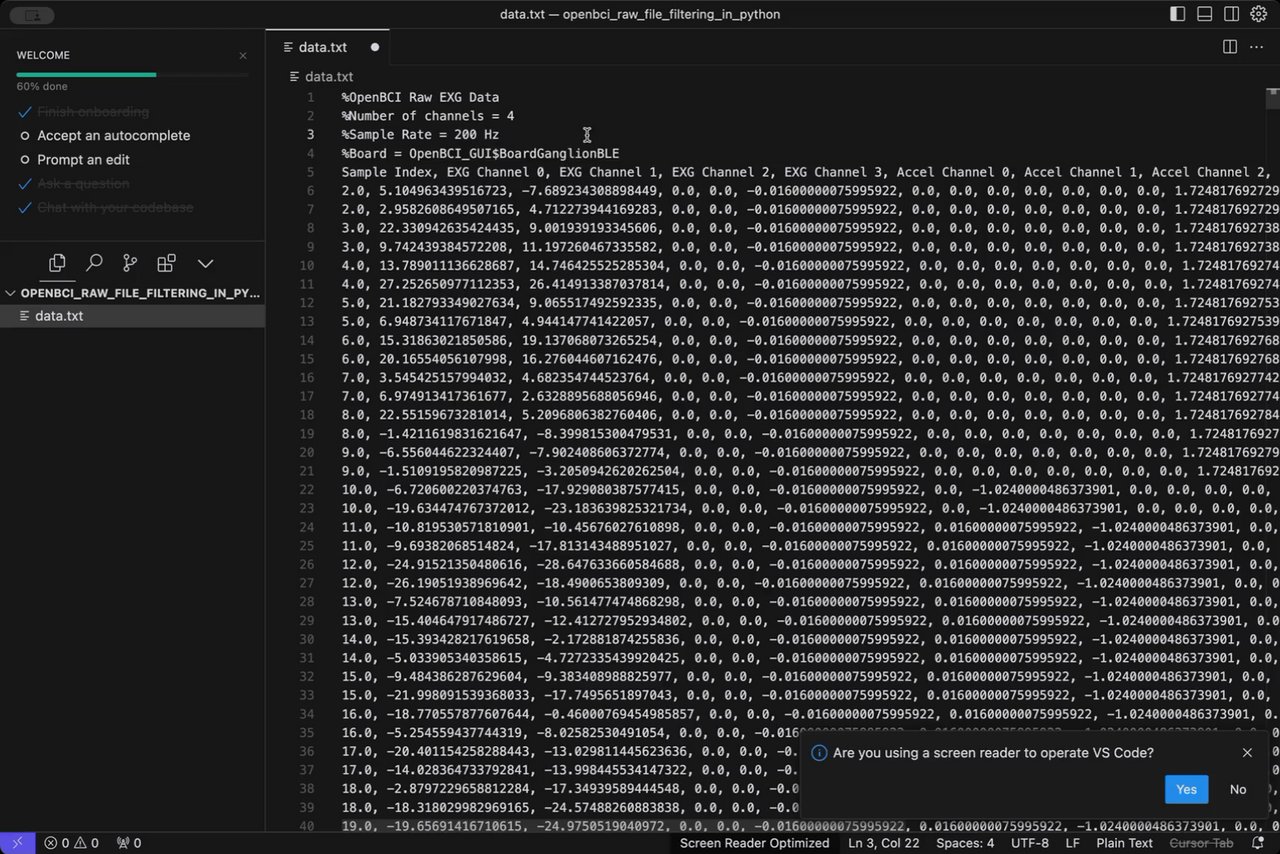Screen dimensions: 1280x854
Task: Open notifications bell in status bar
Action: click(x=1259, y=843)
